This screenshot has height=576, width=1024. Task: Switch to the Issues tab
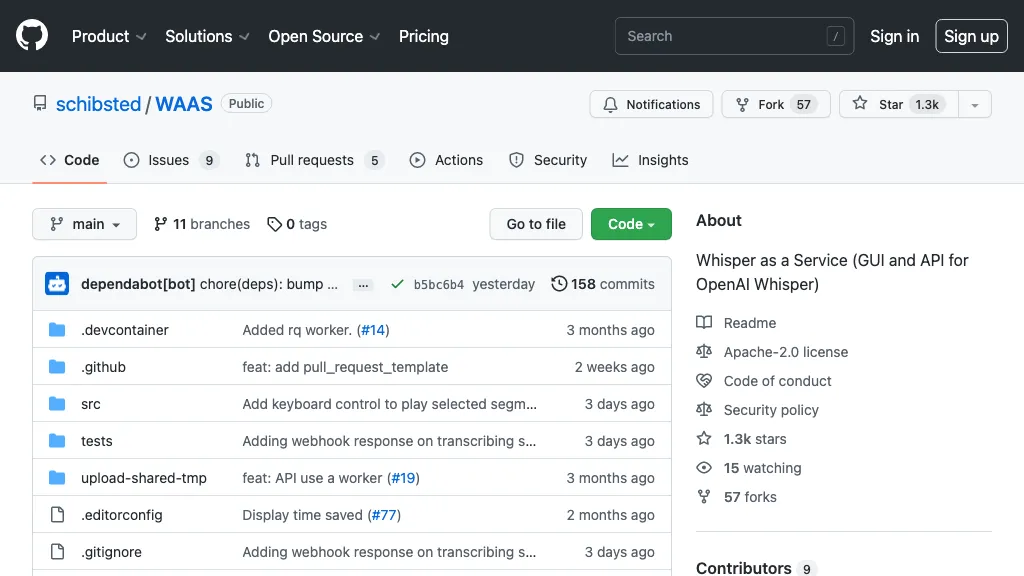[x=170, y=160]
